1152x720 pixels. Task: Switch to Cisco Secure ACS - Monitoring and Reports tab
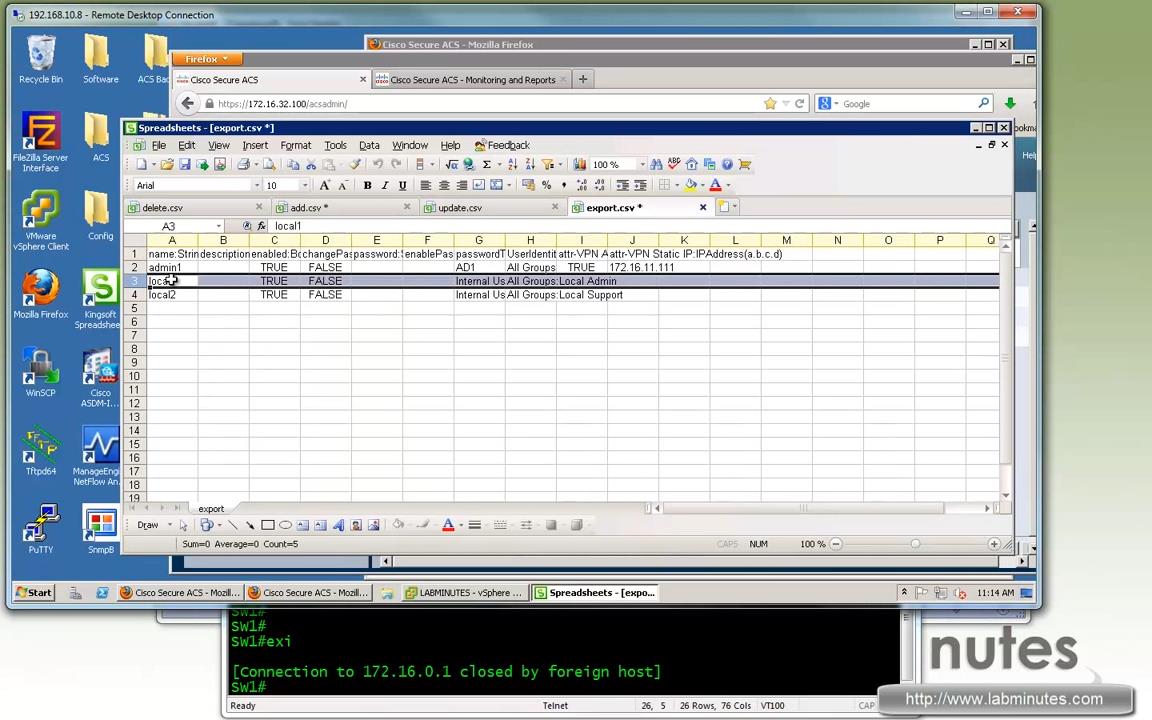(x=470, y=79)
